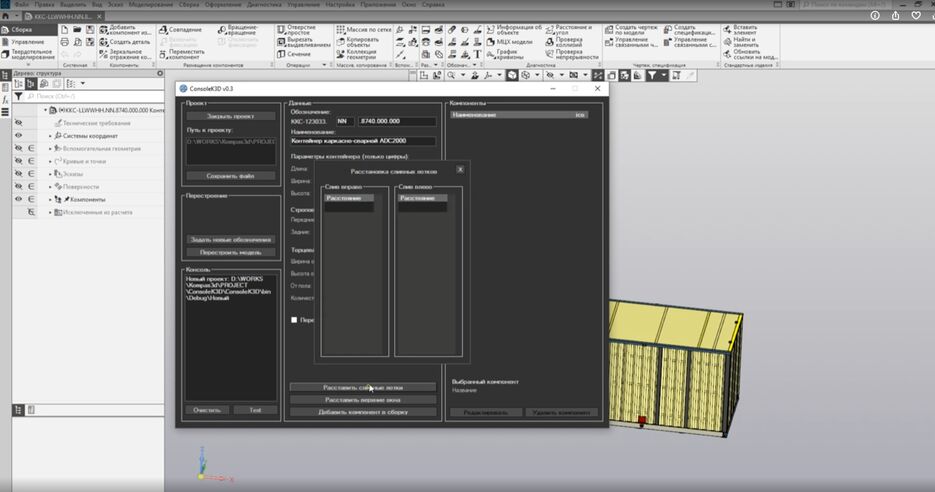Viewport: 935px width, 492px height.
Task: Click Коллекция геометрии tool
Action: click(x=357, y=54)
